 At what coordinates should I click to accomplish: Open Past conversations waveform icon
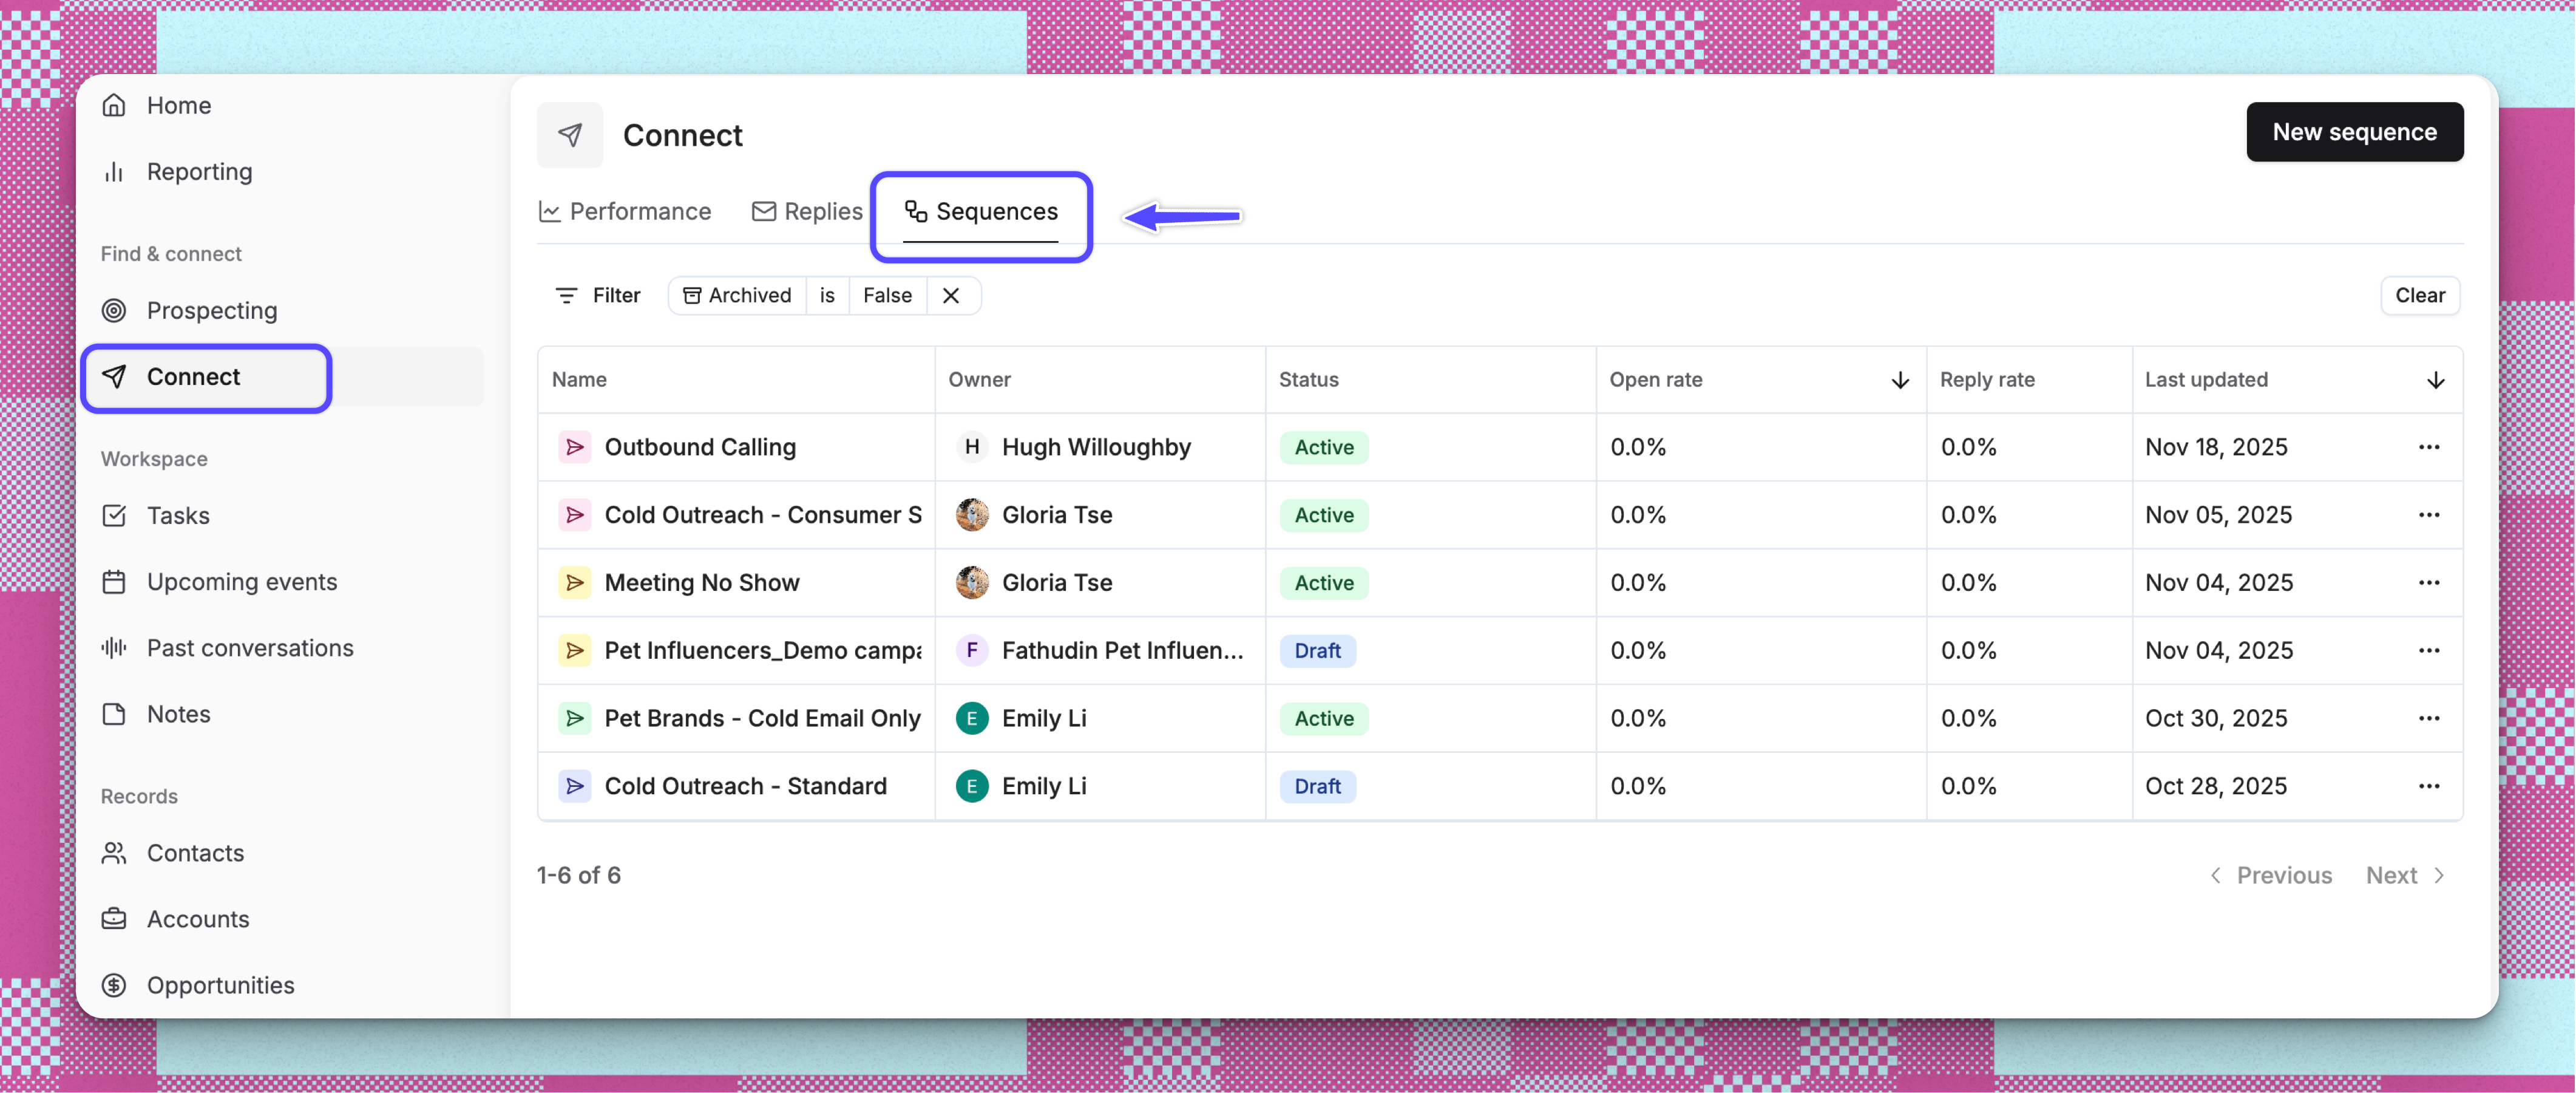pos(114,648)
